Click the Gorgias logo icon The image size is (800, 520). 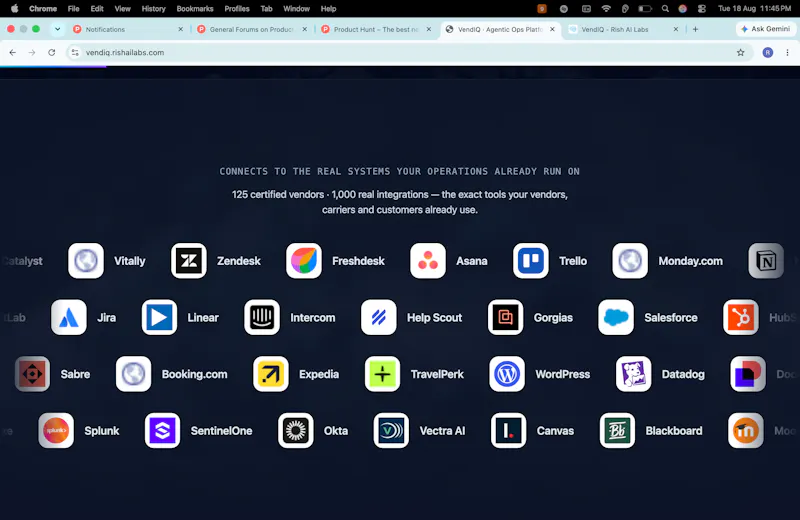click(506, 317)
